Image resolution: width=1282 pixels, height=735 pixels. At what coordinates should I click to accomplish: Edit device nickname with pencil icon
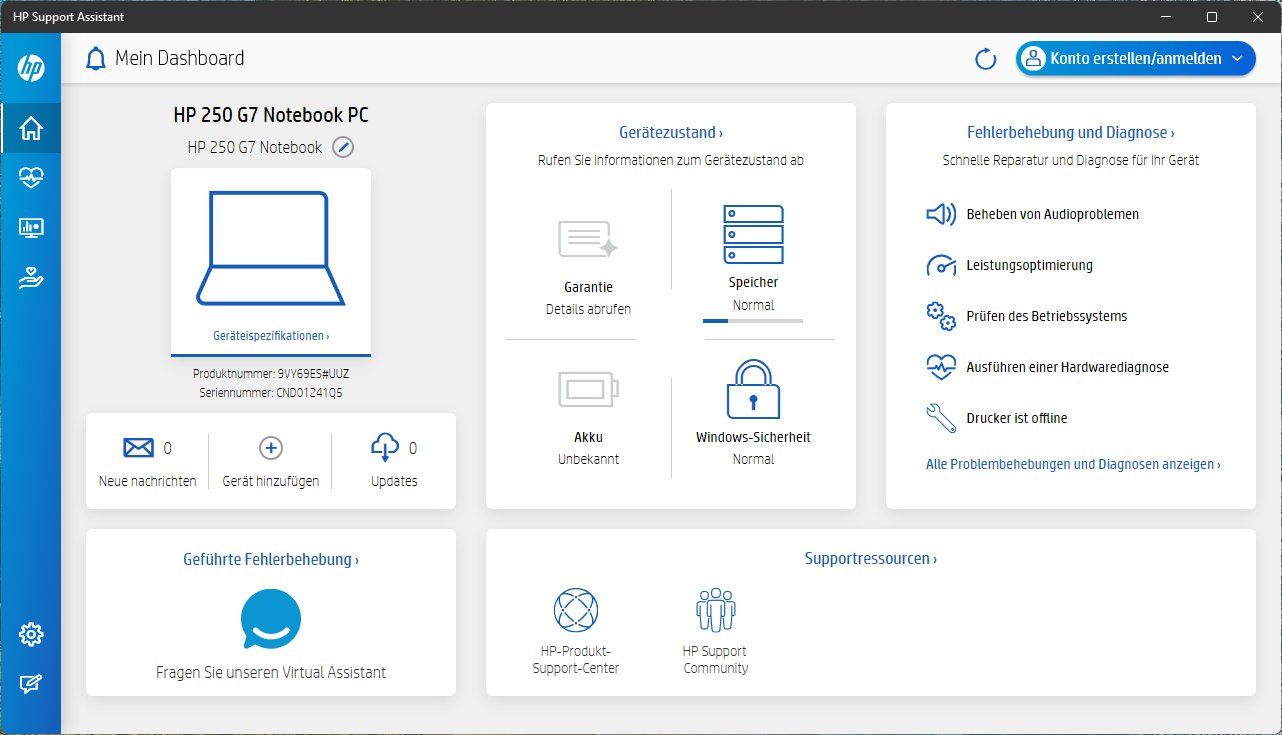pyautogui.click(x=343, y=147)
